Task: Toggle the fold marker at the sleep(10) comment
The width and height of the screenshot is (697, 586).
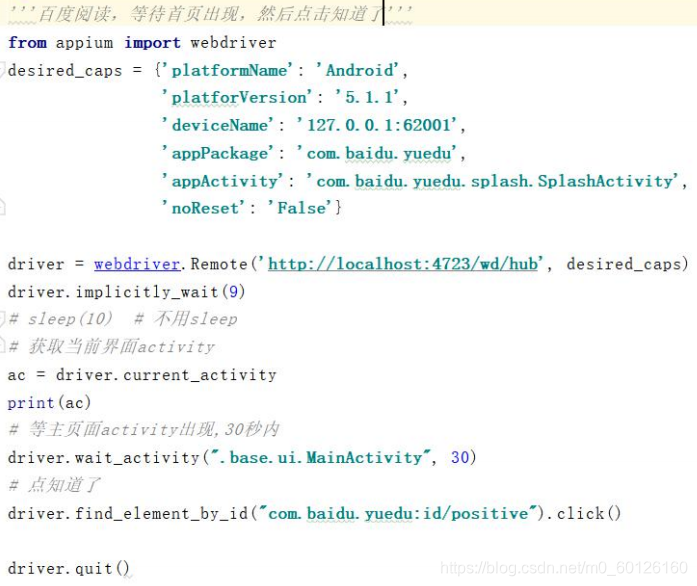Action: 2,319
